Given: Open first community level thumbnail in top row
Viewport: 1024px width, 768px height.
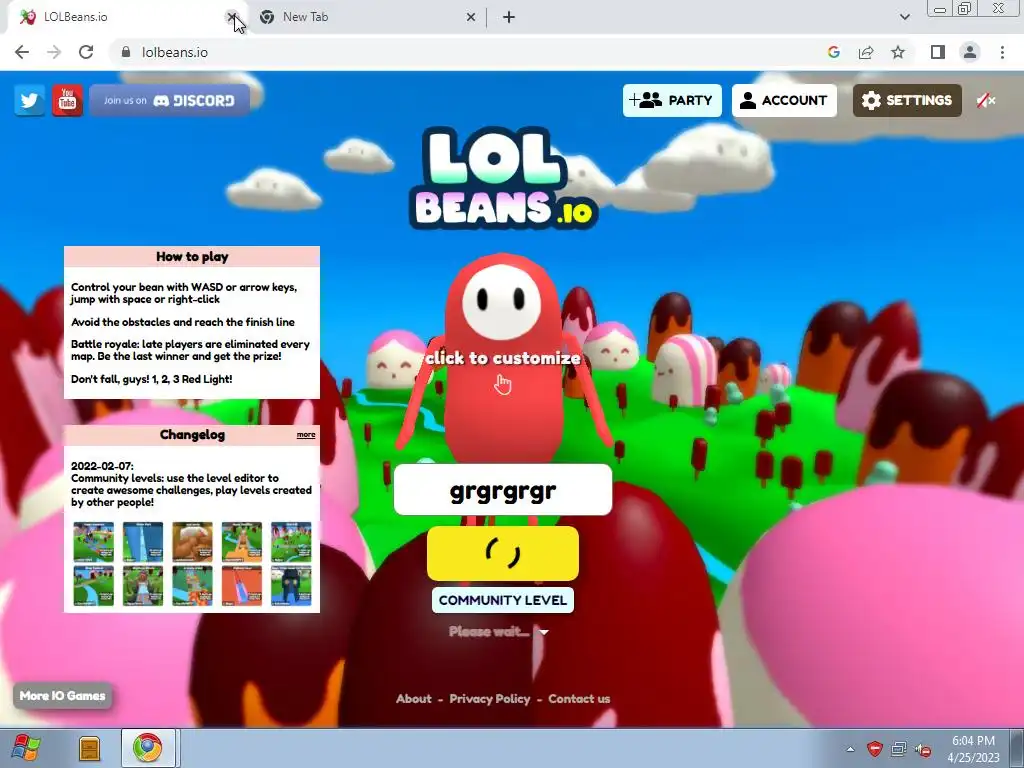Looking at the screenshot, I should [93, 542].
